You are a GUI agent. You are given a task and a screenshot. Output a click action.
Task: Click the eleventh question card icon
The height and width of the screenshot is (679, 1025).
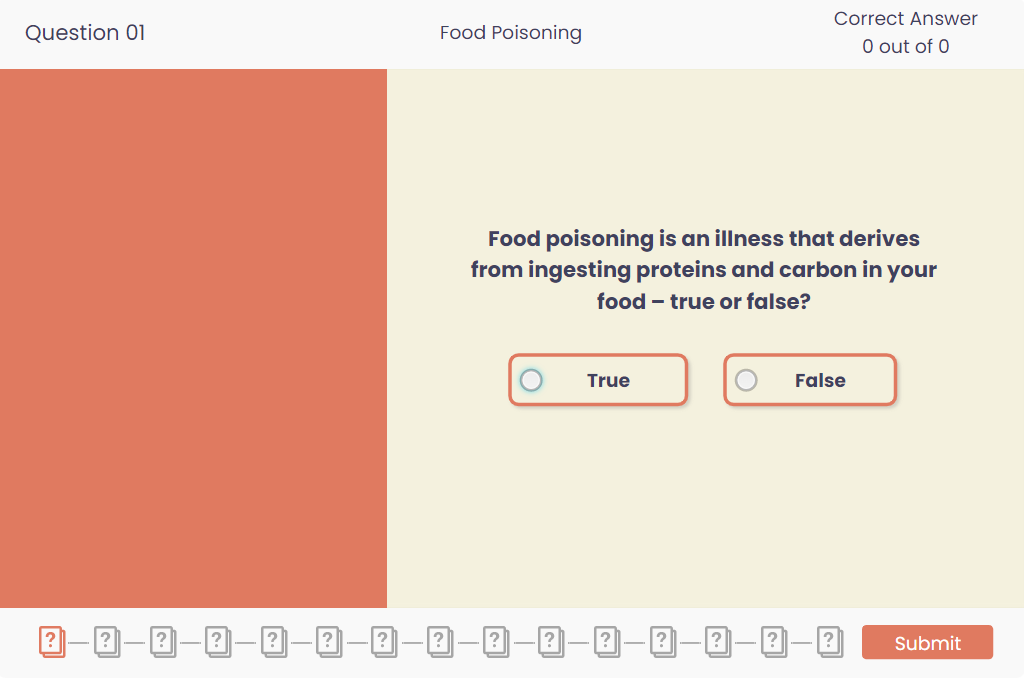pyautogui.click(x=607, y=641)
